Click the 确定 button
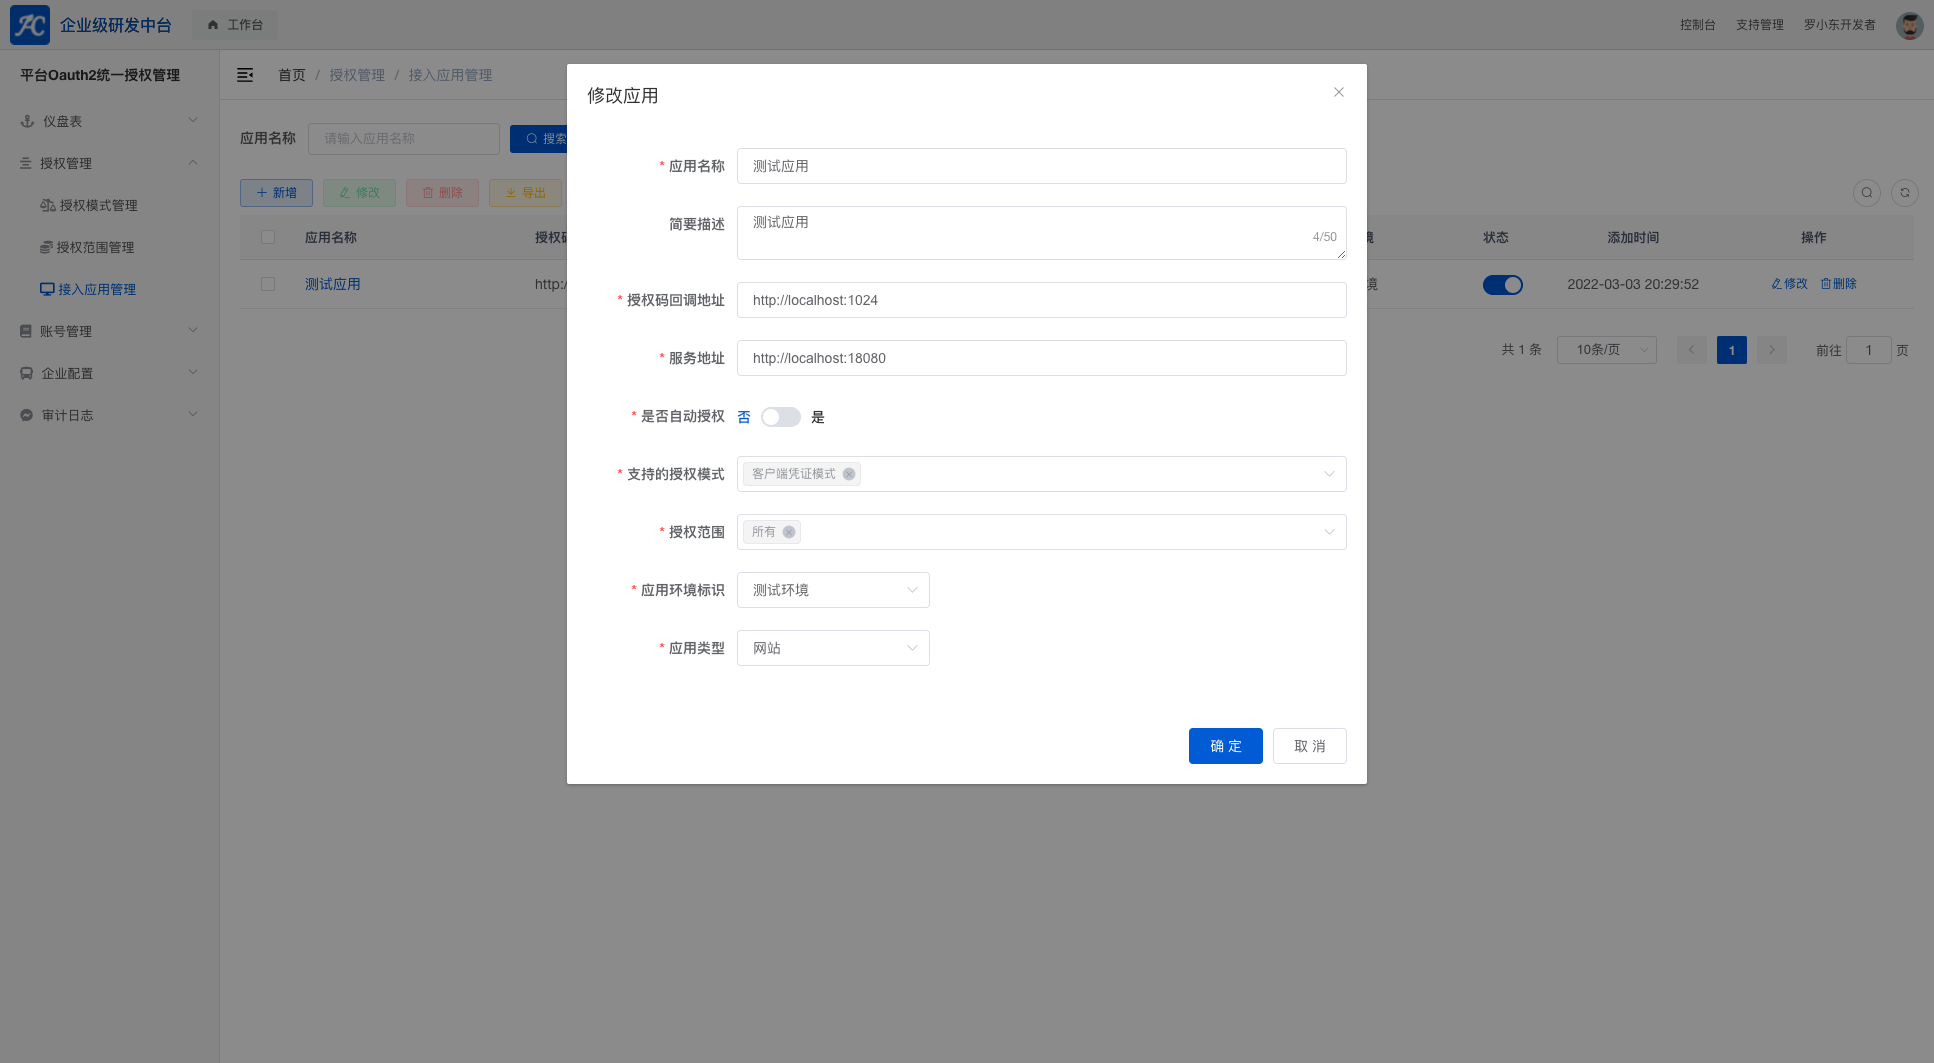 1225,746
